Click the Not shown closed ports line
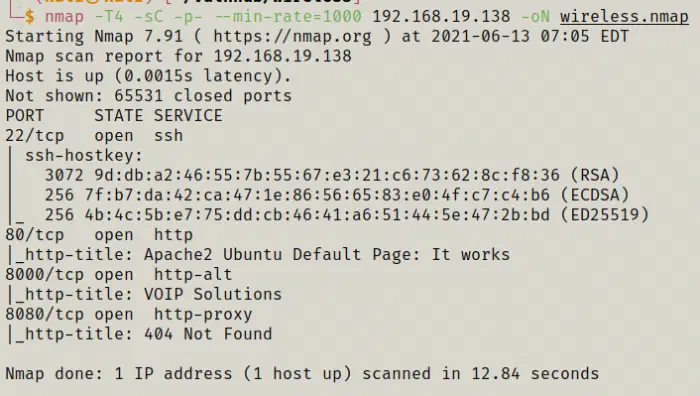 148,96
